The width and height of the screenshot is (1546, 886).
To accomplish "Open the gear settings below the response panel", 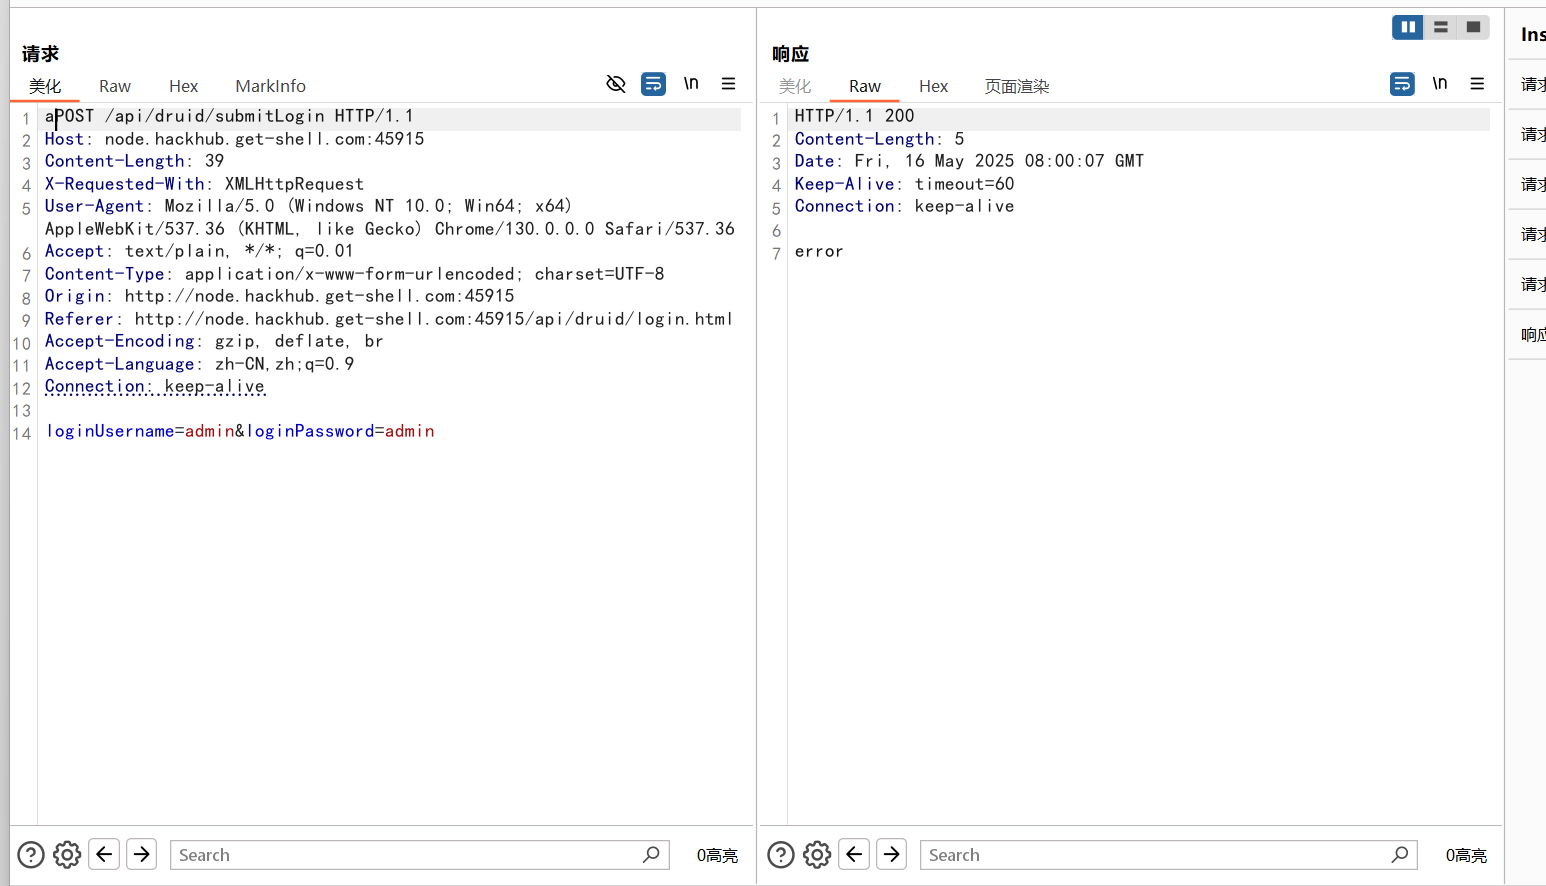I will point(817,854).
